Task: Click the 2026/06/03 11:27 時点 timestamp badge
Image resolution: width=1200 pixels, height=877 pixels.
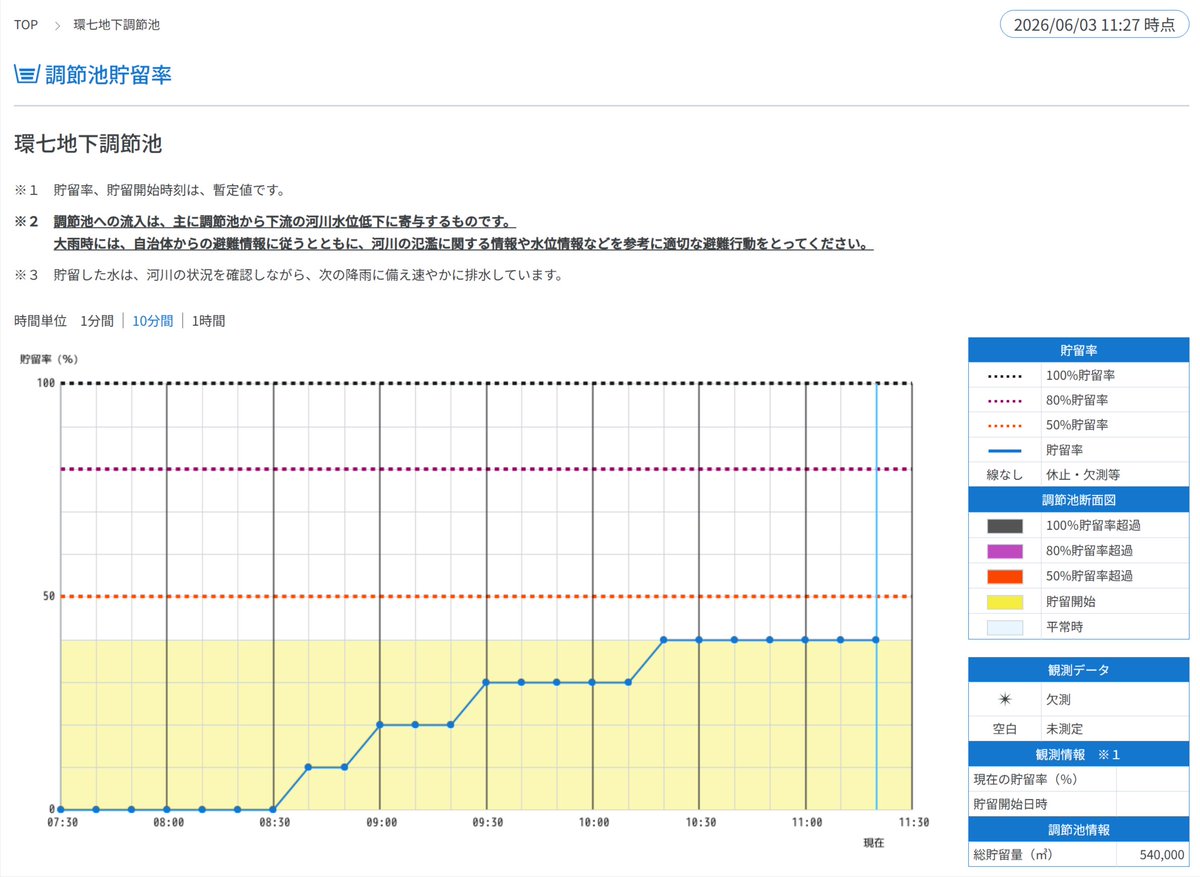Action: (x=1094, y=25)
